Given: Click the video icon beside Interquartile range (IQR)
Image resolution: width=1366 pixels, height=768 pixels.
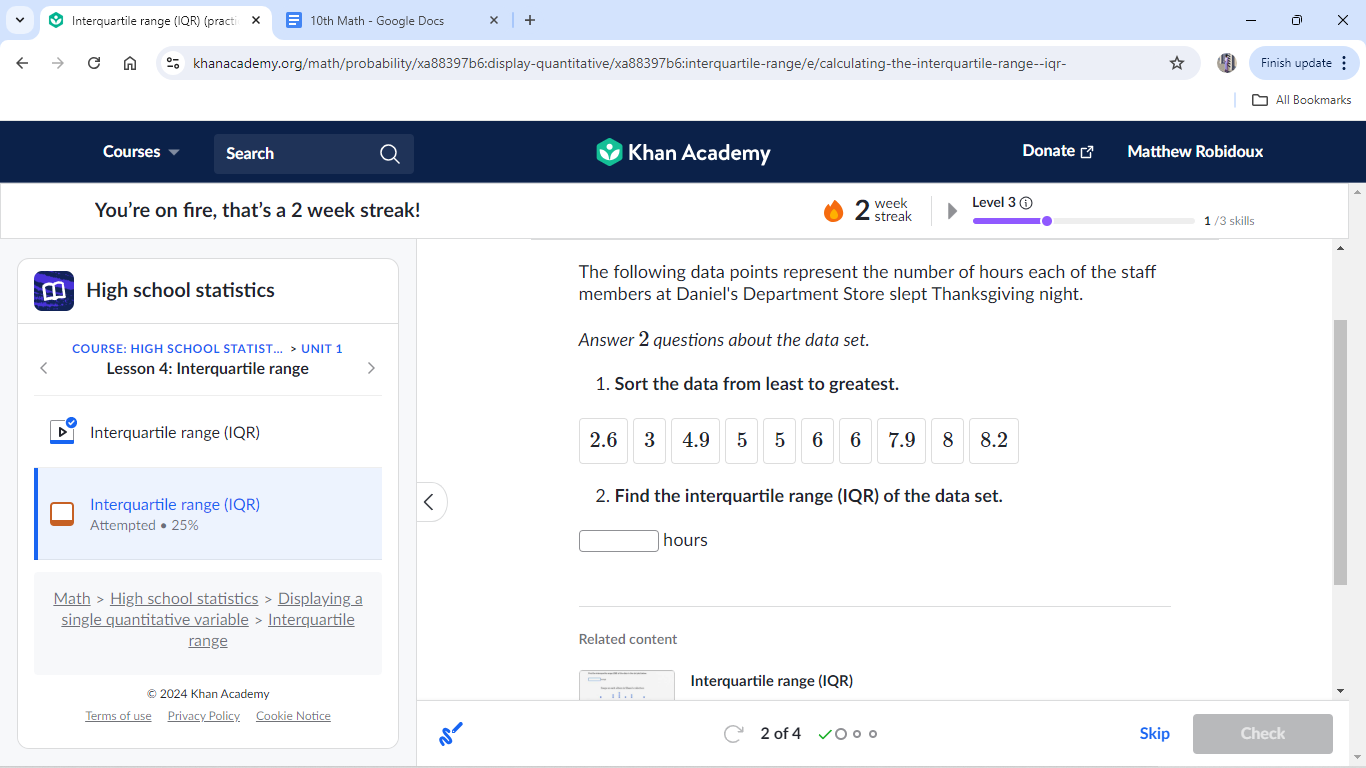Looking at the screenshot, I should 63,431.
